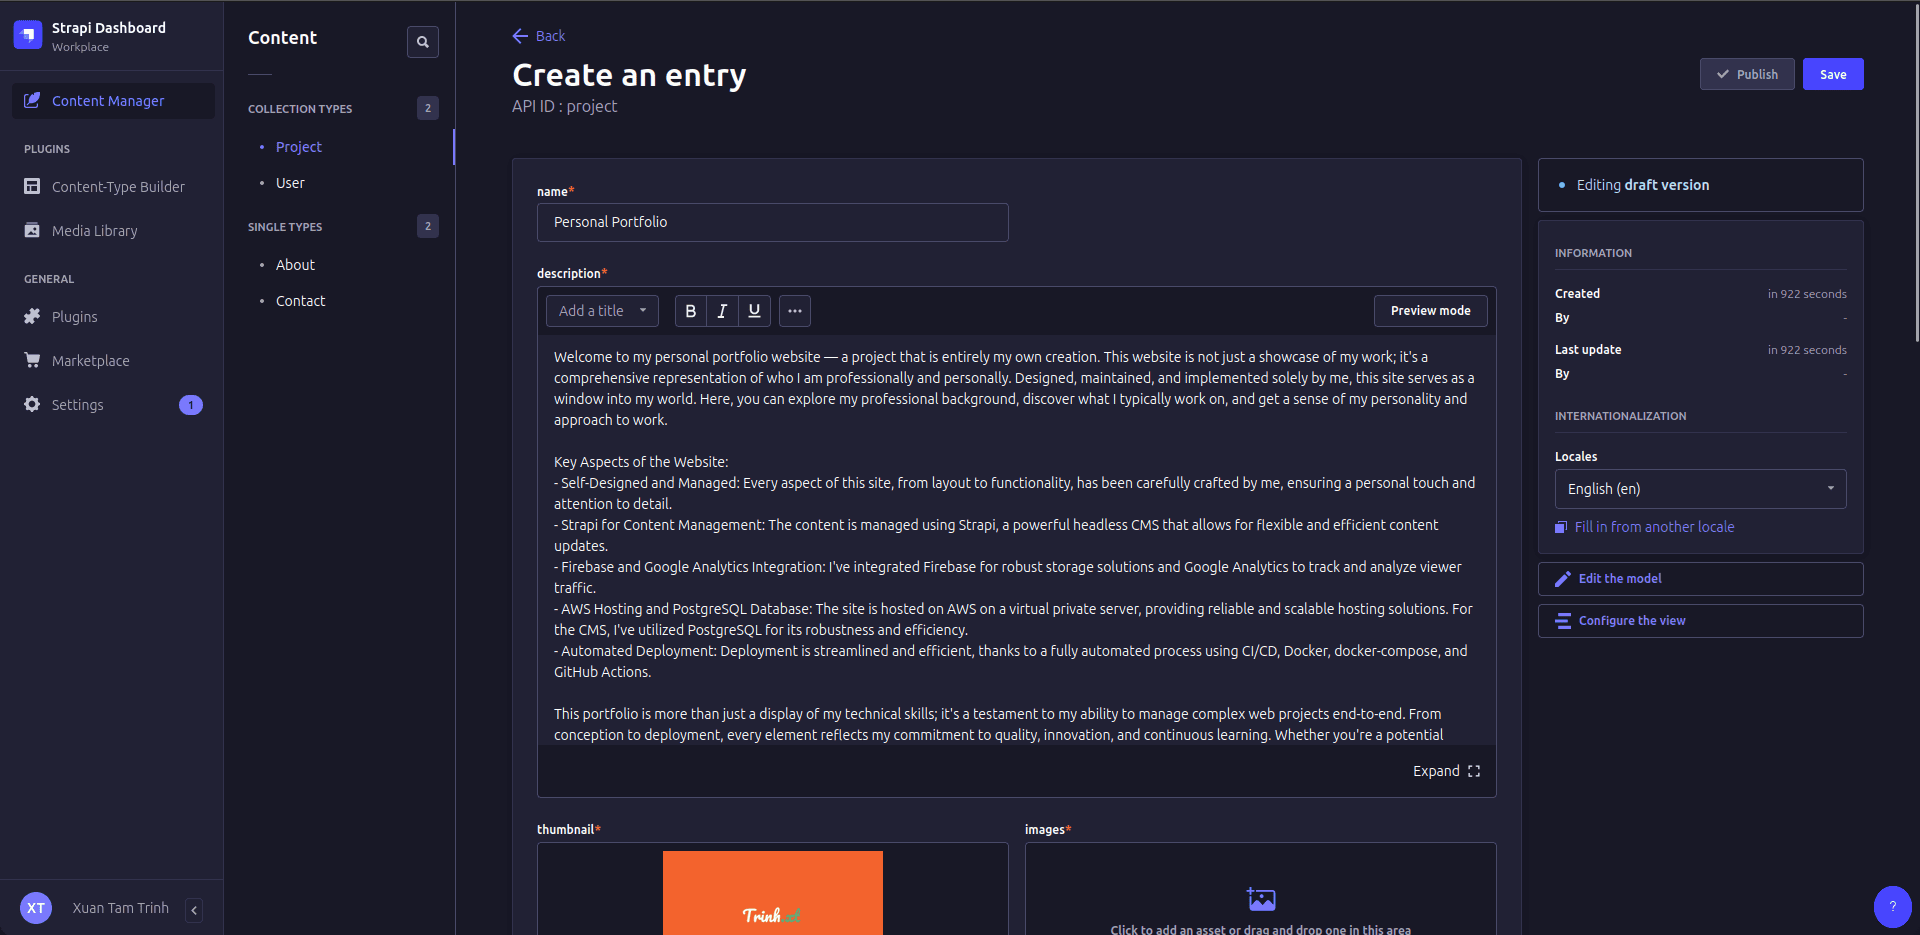Click the Plugins puzzle icon
This screenshot has height=935, width=1920.
[32, 316]
